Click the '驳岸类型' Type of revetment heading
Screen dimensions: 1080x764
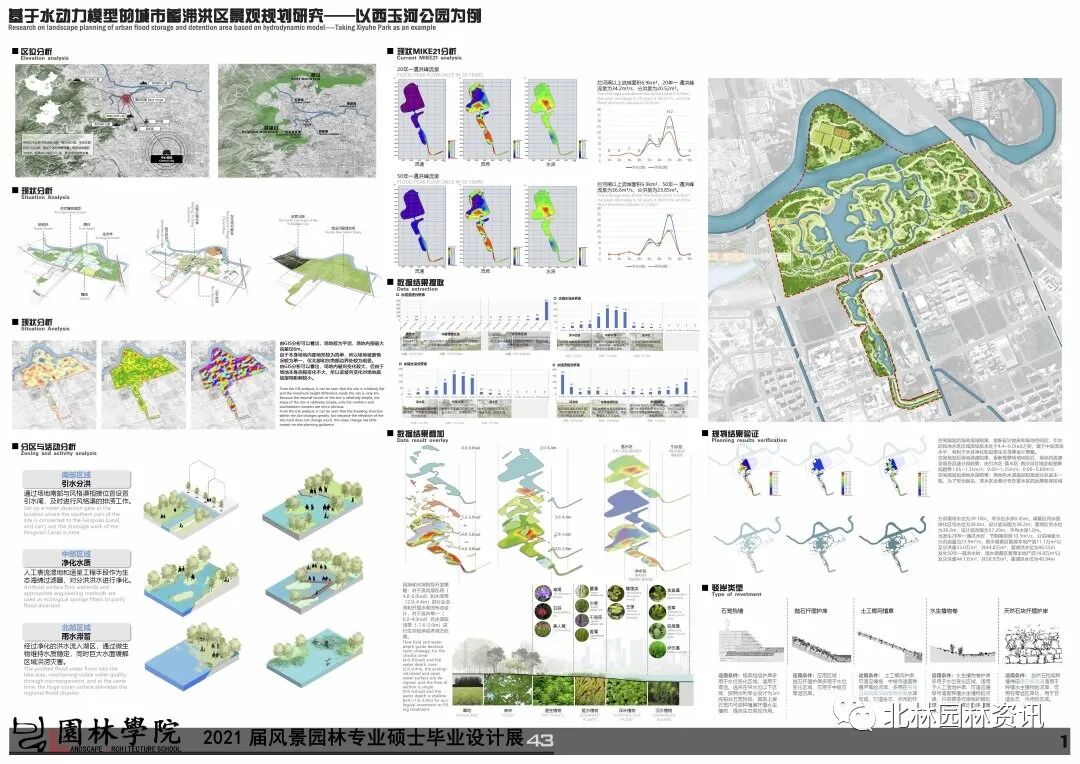pyautogui.click(x=727, y=588)
